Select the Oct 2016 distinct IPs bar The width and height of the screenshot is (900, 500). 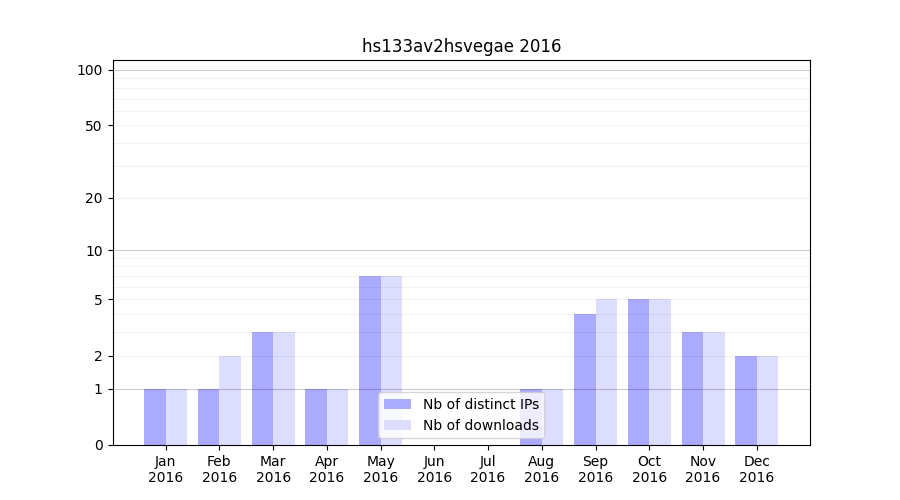pos(638,372)
